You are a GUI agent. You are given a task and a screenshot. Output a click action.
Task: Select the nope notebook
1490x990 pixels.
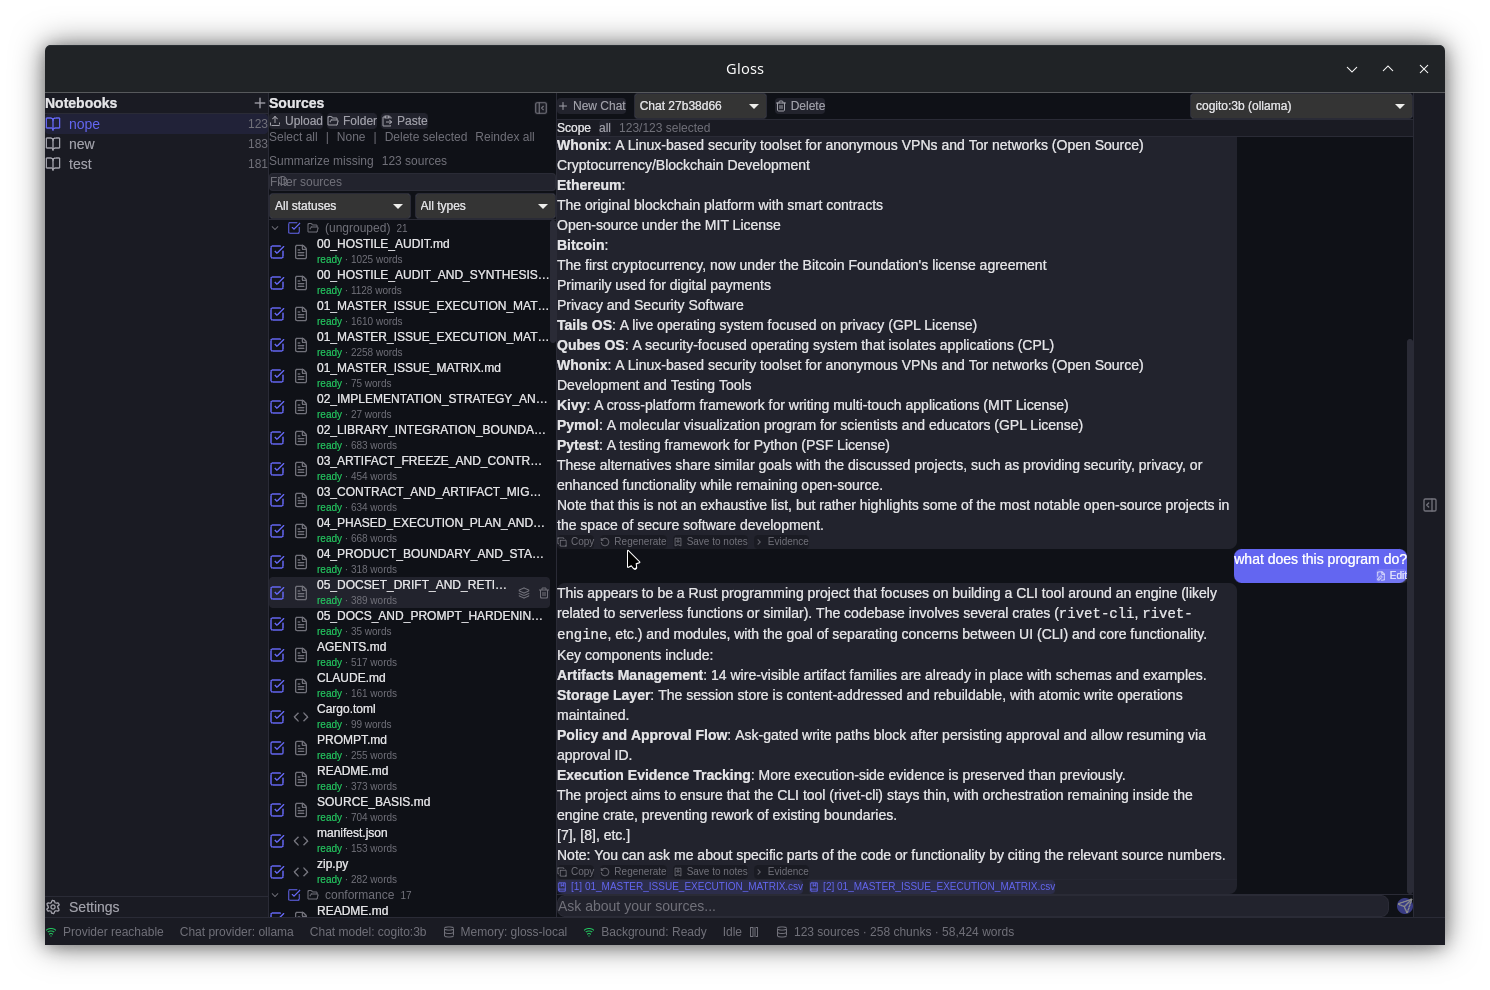click(x=156, y=124)
